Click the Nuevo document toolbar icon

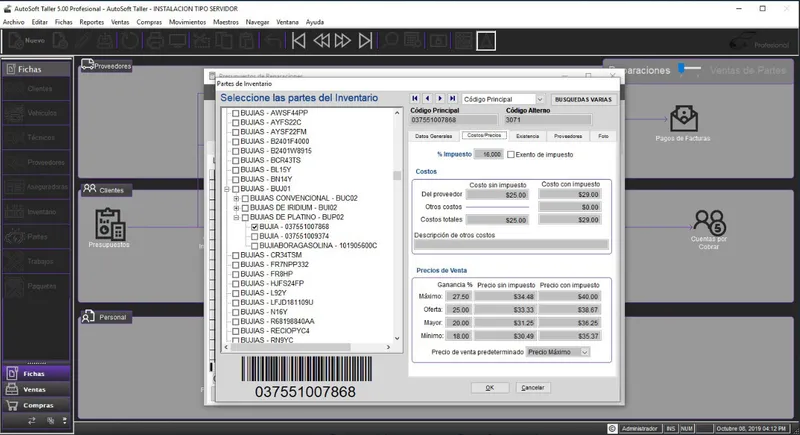[x=15, y=41]
